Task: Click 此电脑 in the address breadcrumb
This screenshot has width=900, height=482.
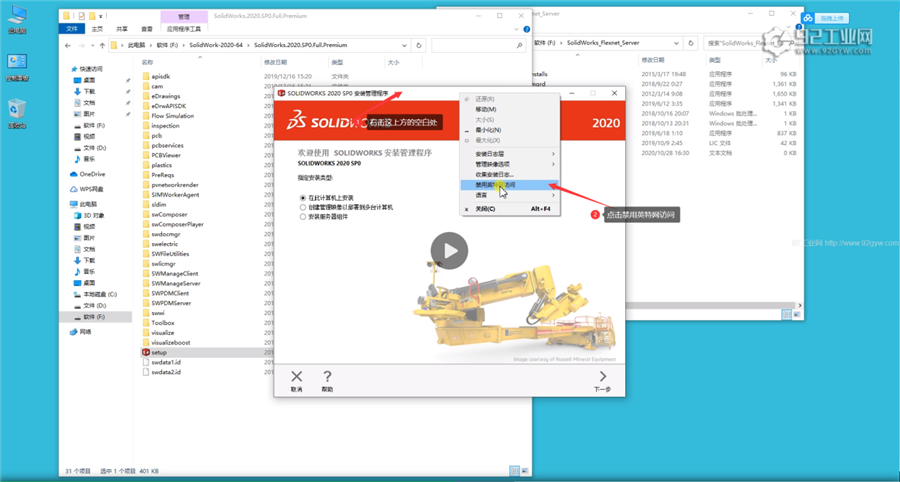Action: pyautogui.click(x=137, y=45)
